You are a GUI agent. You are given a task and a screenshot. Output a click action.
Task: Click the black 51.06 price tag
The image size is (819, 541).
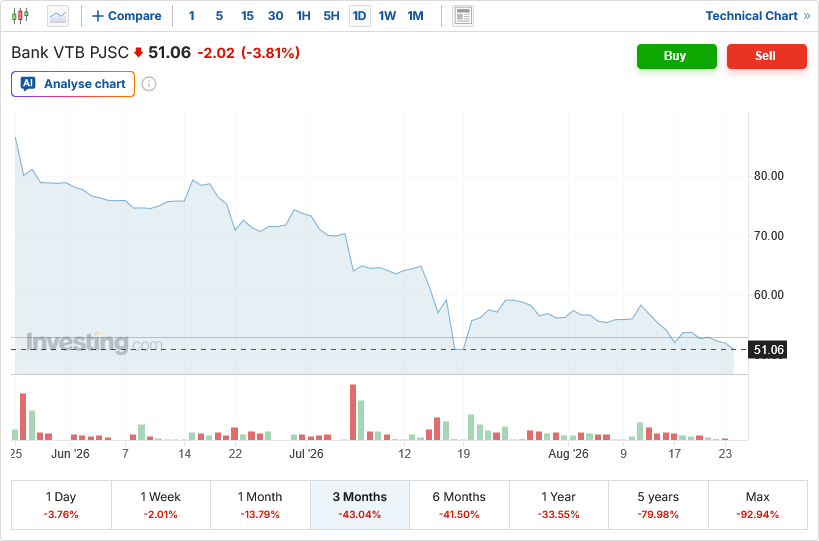(x=768, y=350)
